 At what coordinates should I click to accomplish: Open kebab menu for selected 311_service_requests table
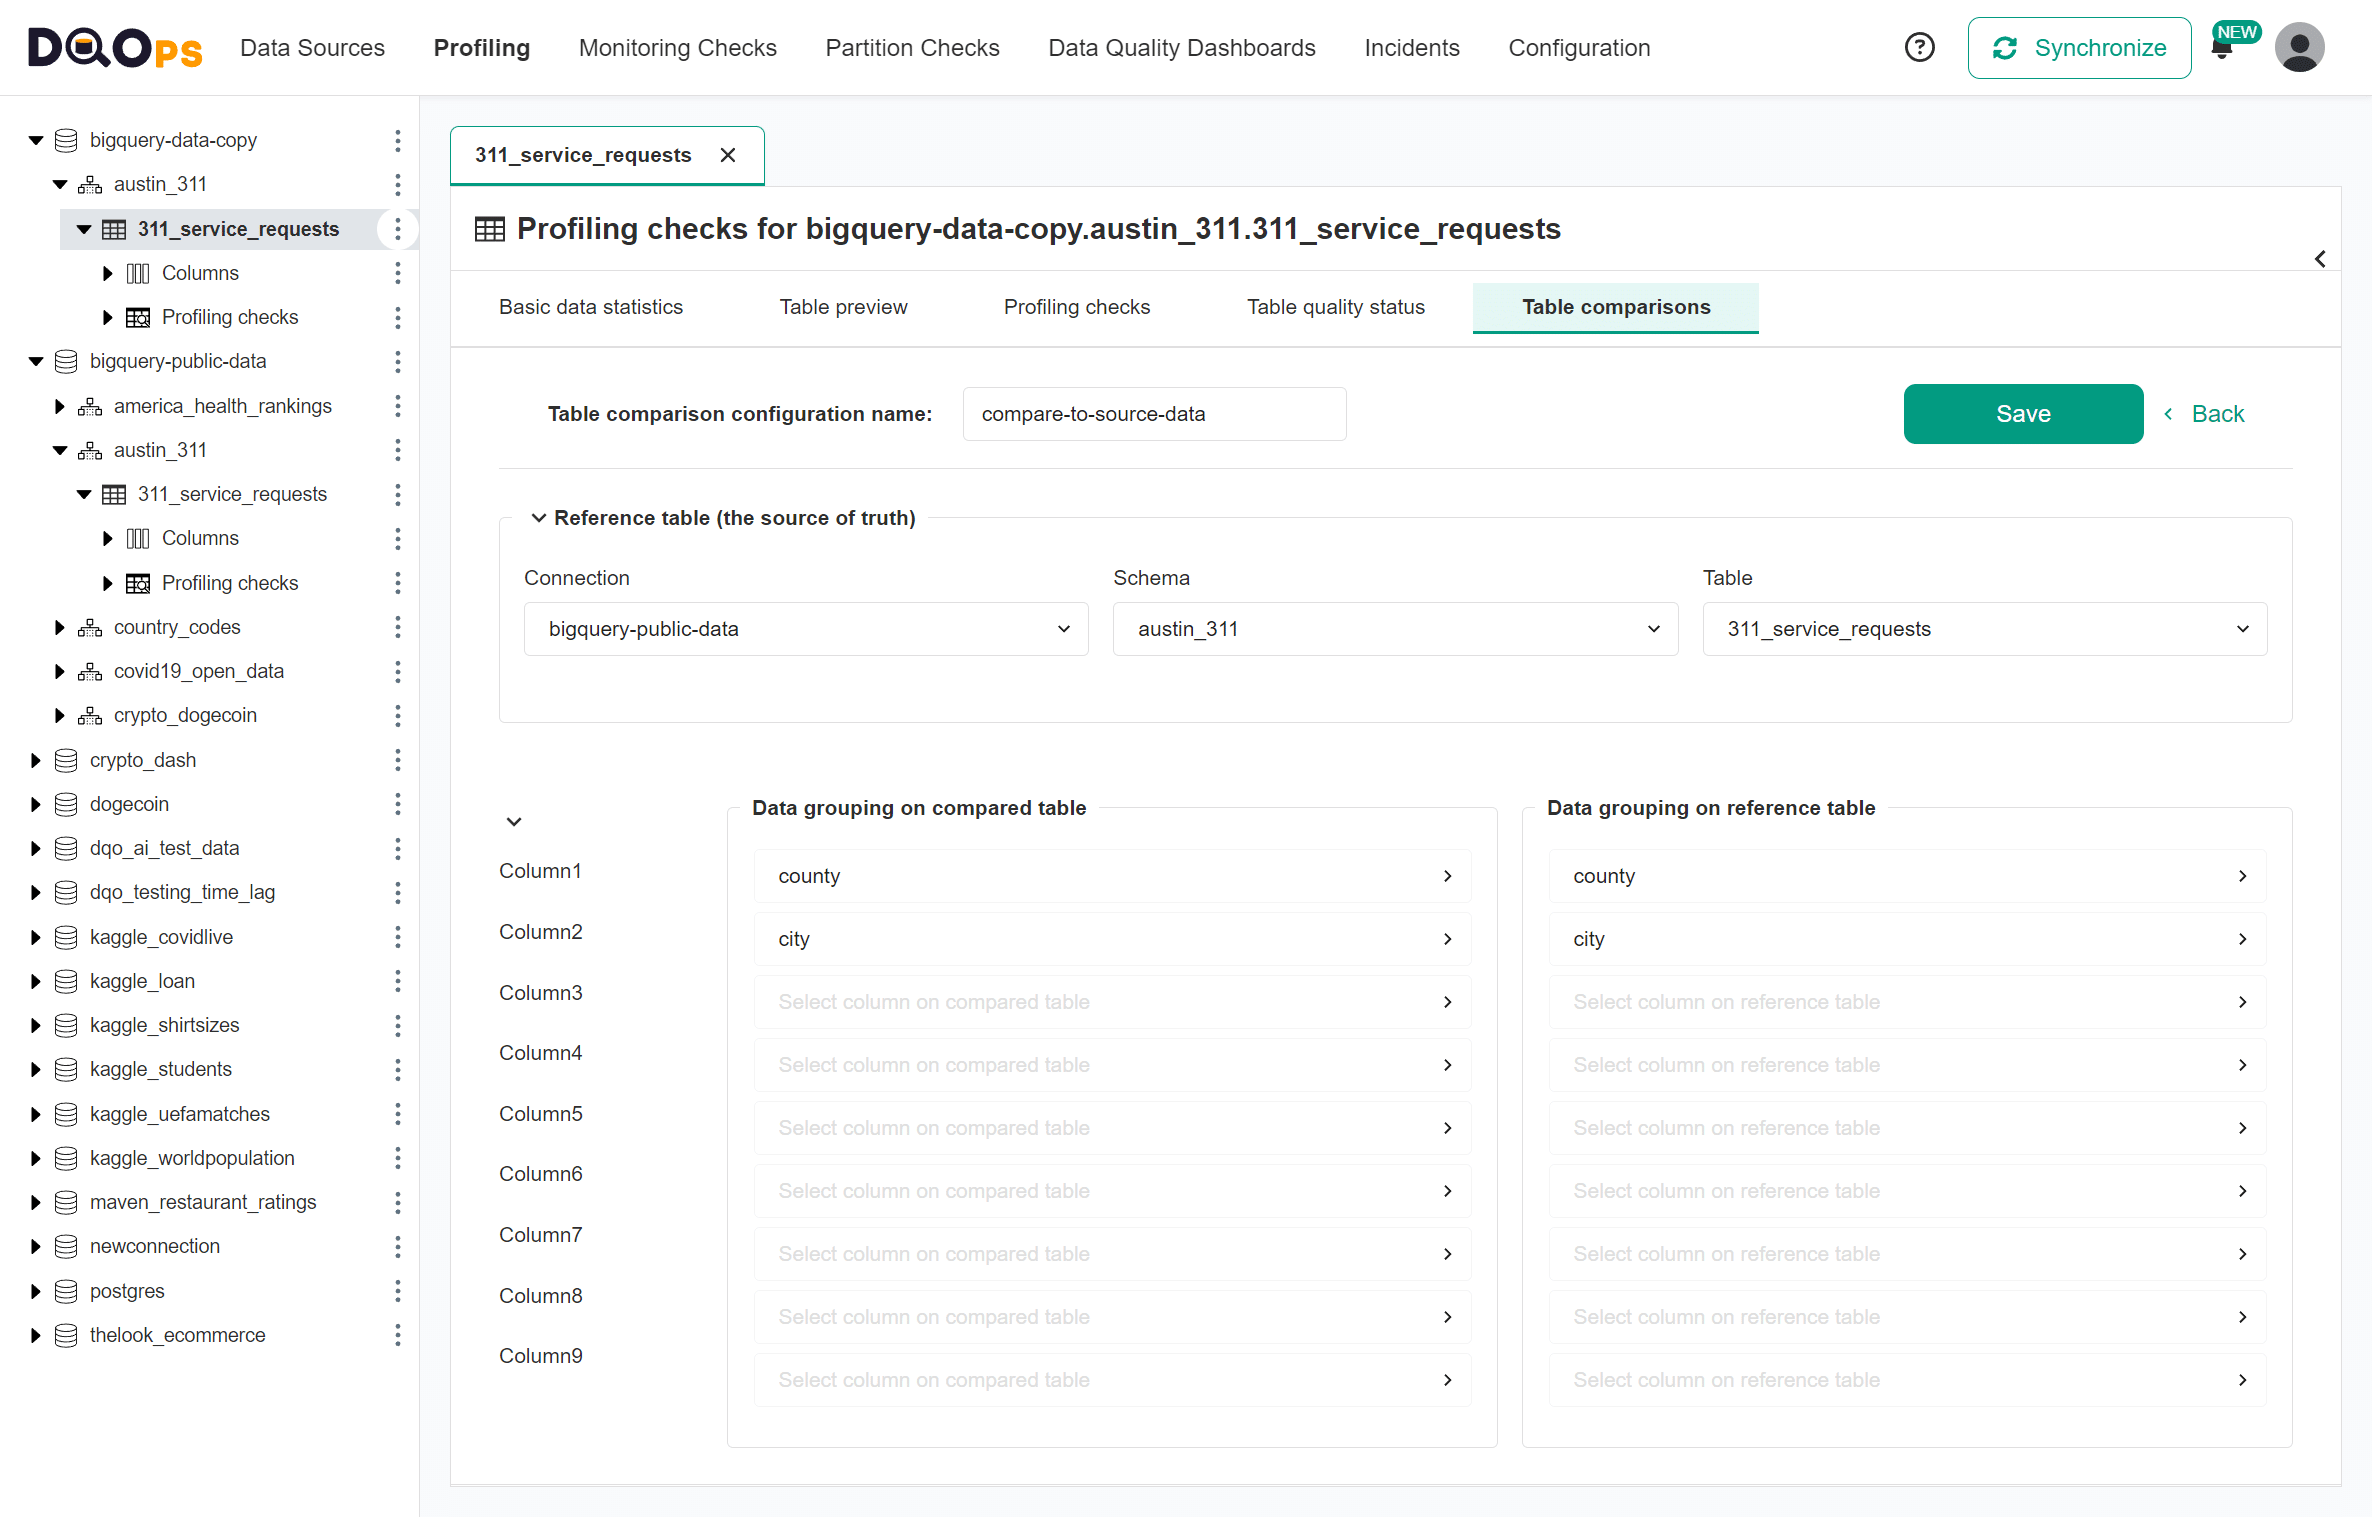click(398, 229)
